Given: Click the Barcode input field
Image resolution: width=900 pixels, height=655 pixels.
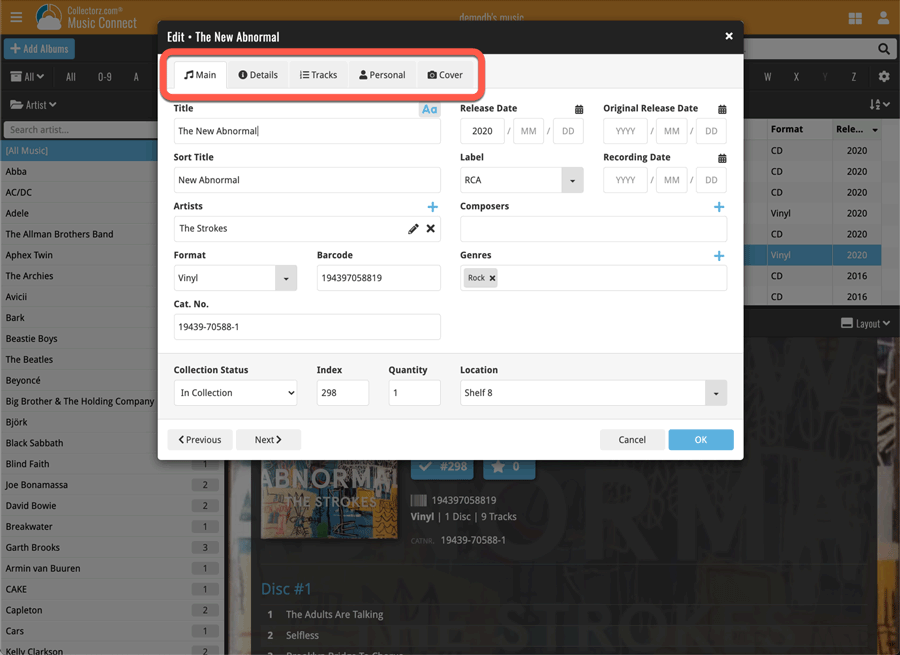Looking at the screenshot, I should click(x=379, y=278).
